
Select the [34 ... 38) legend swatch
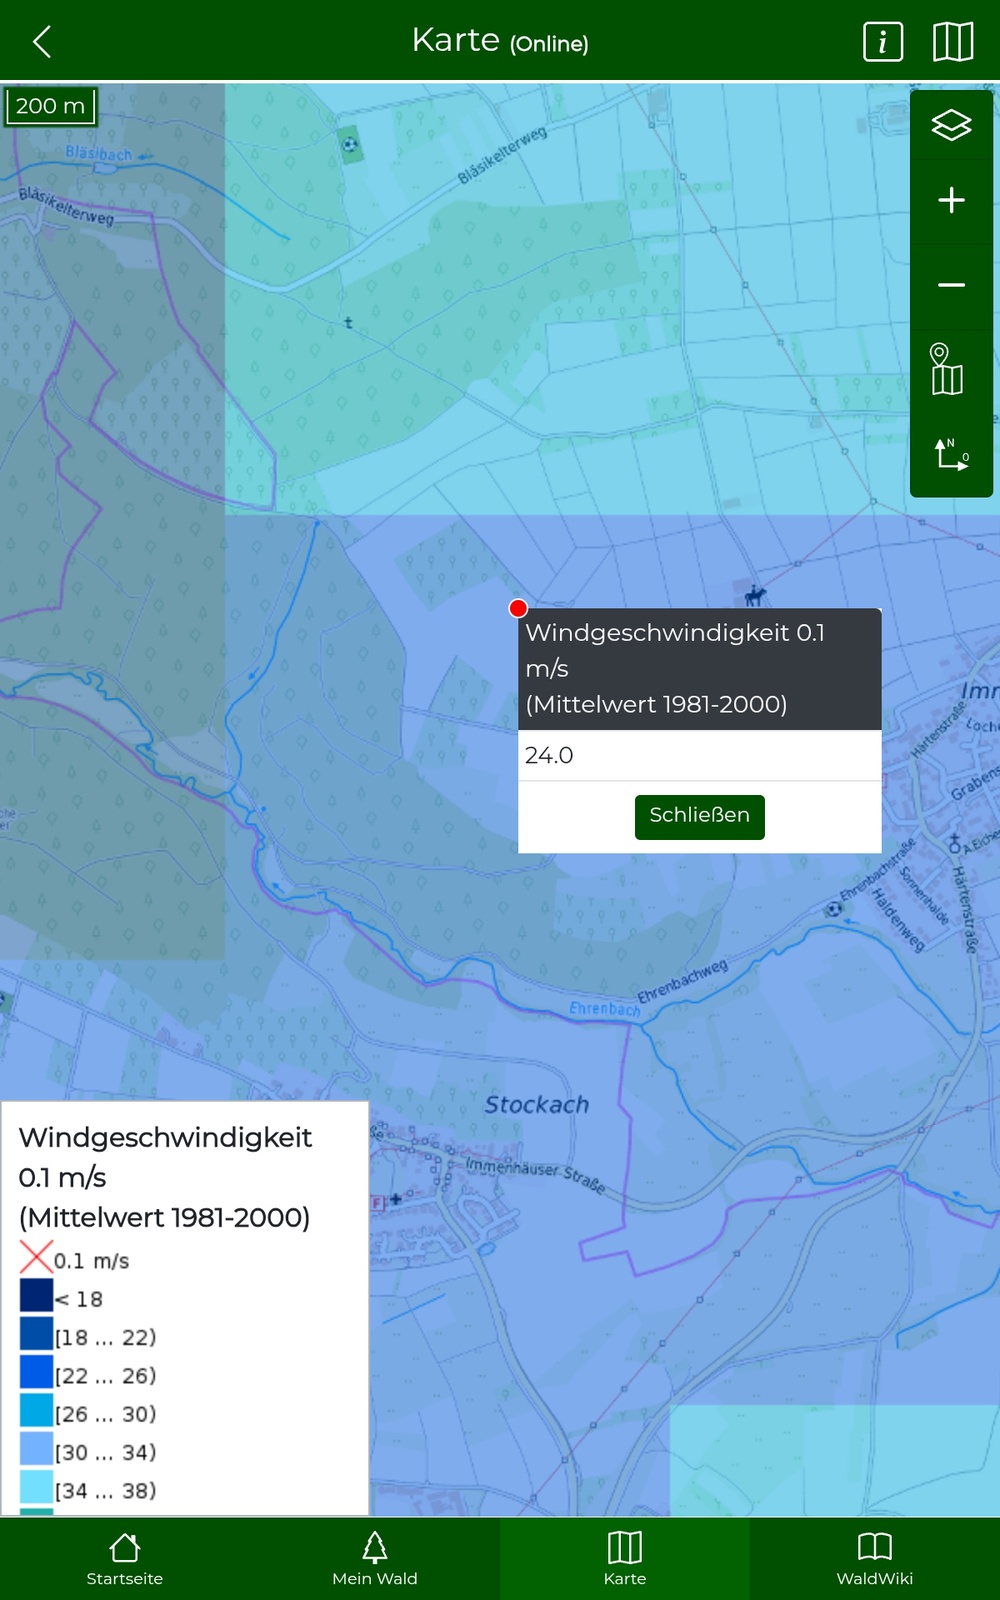point(36,1487)
